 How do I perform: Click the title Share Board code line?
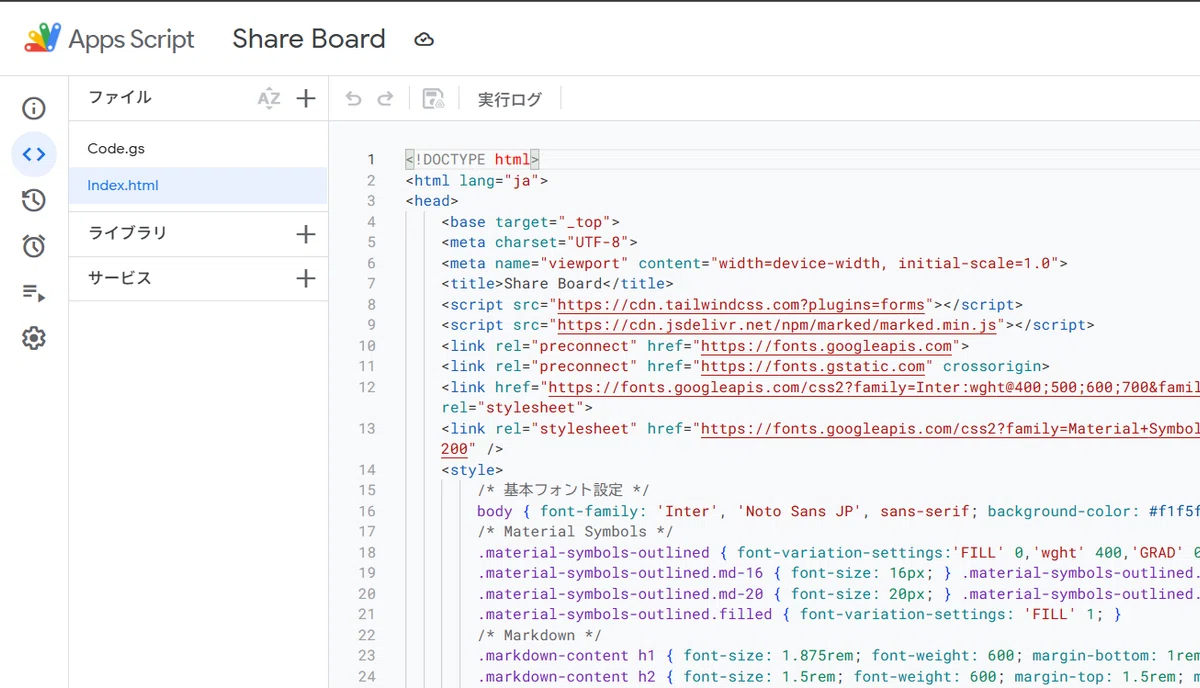click(x=558, y=284)
